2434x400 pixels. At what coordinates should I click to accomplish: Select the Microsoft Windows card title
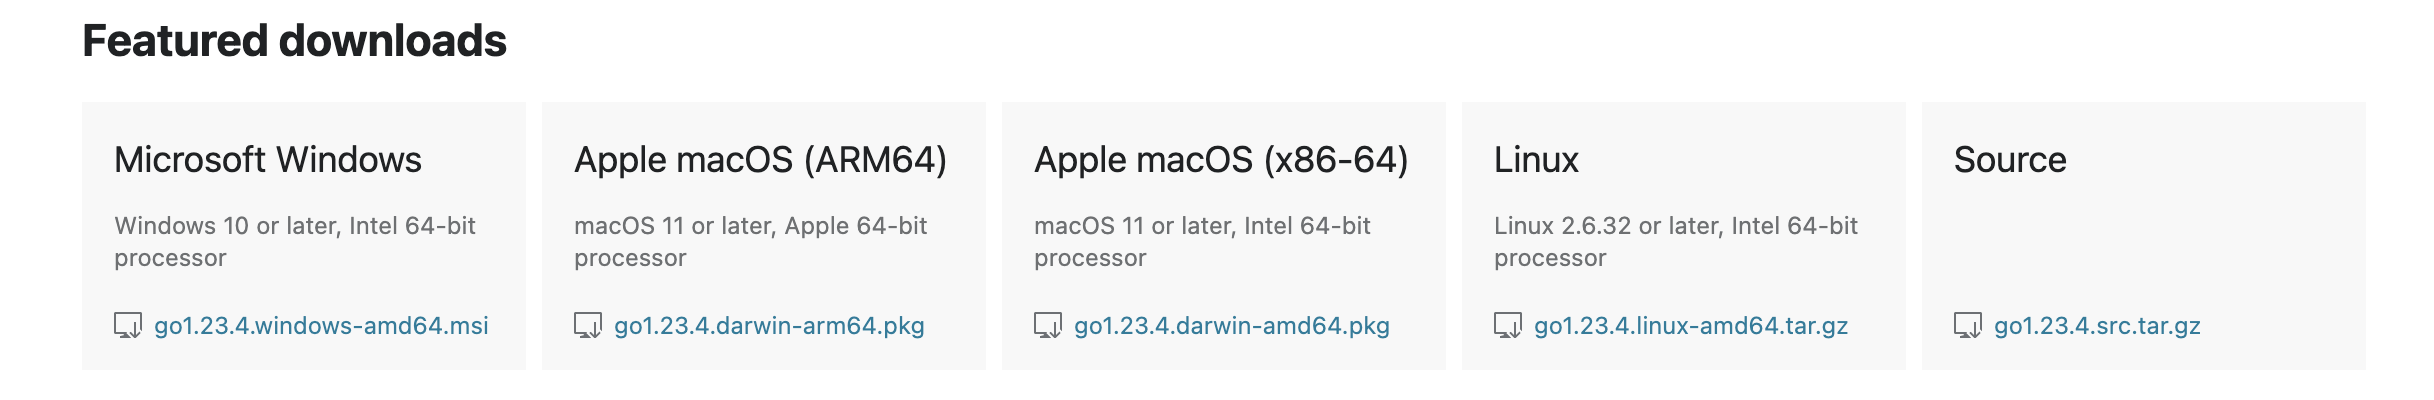268,160
